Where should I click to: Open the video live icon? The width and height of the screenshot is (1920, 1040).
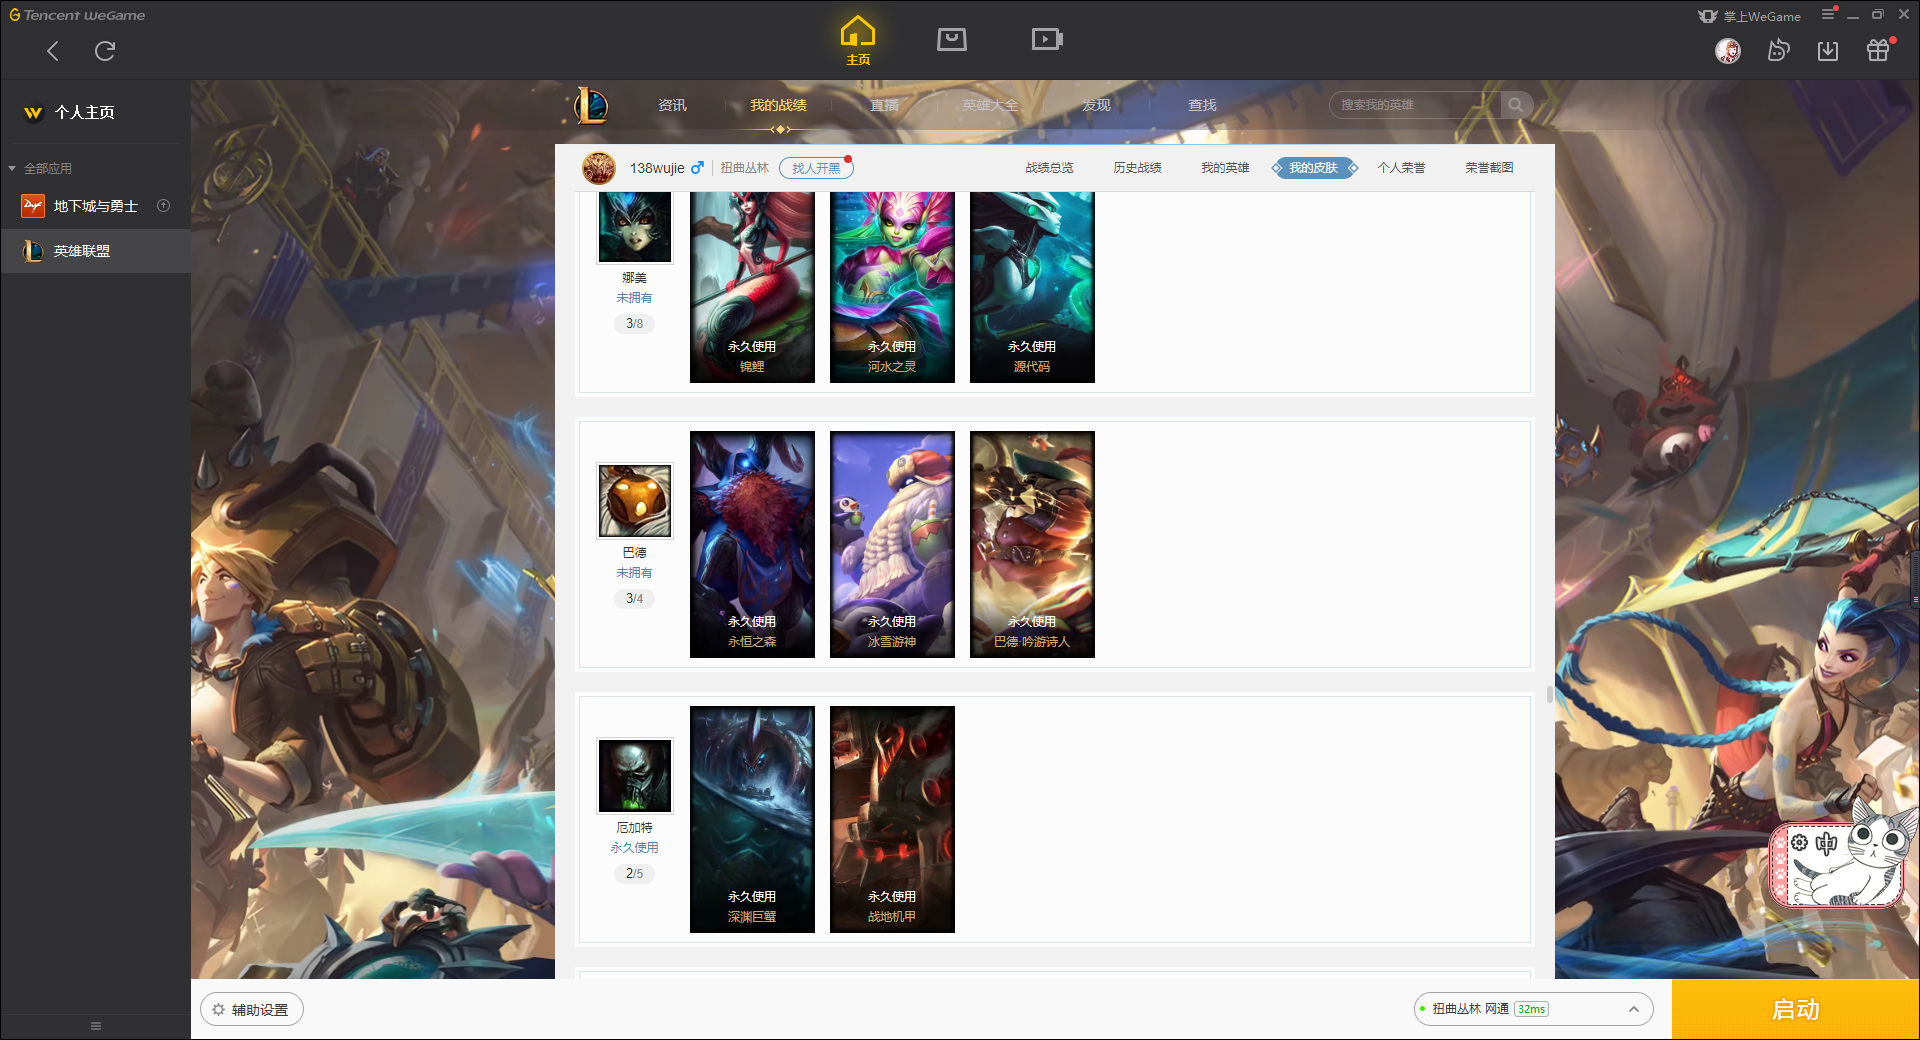1047,39
